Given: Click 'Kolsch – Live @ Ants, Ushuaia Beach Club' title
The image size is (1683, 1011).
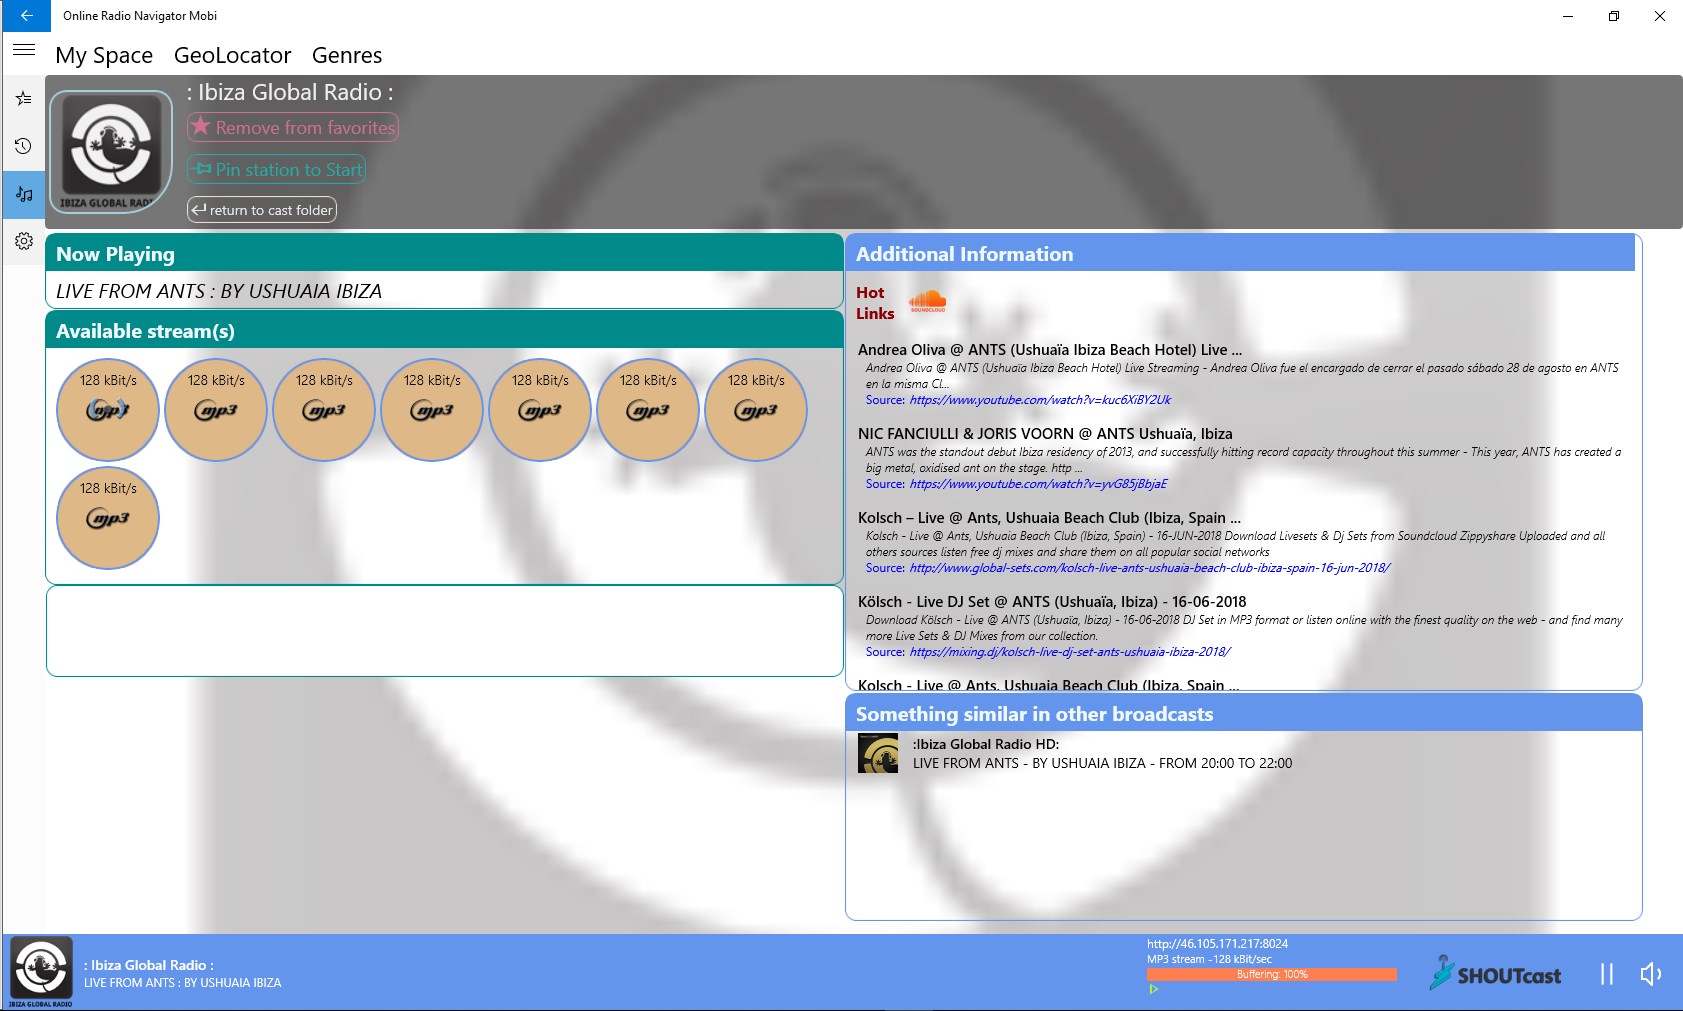Looking at the screenshot, I should [1049, 518].
